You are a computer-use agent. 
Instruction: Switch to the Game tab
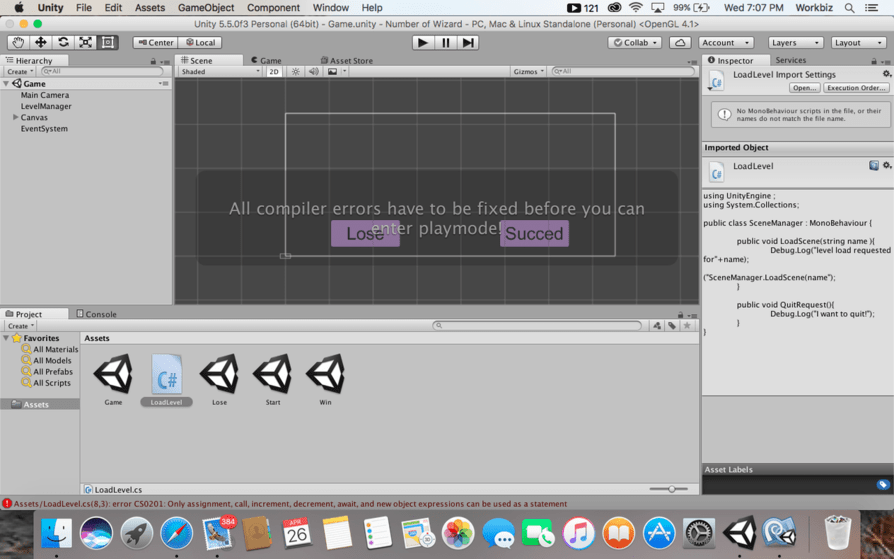[266, 60]
